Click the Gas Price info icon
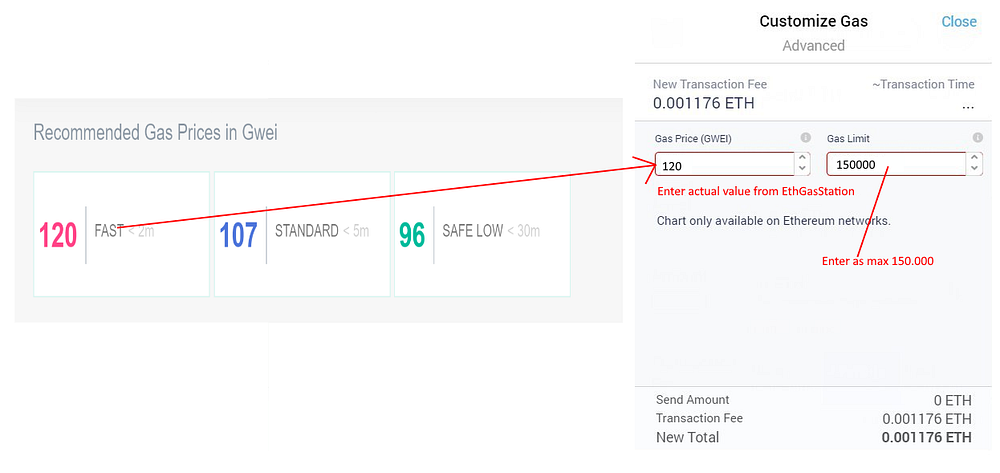The height and width of the screenshot is (473, 1000). click(x=805, y=138)
